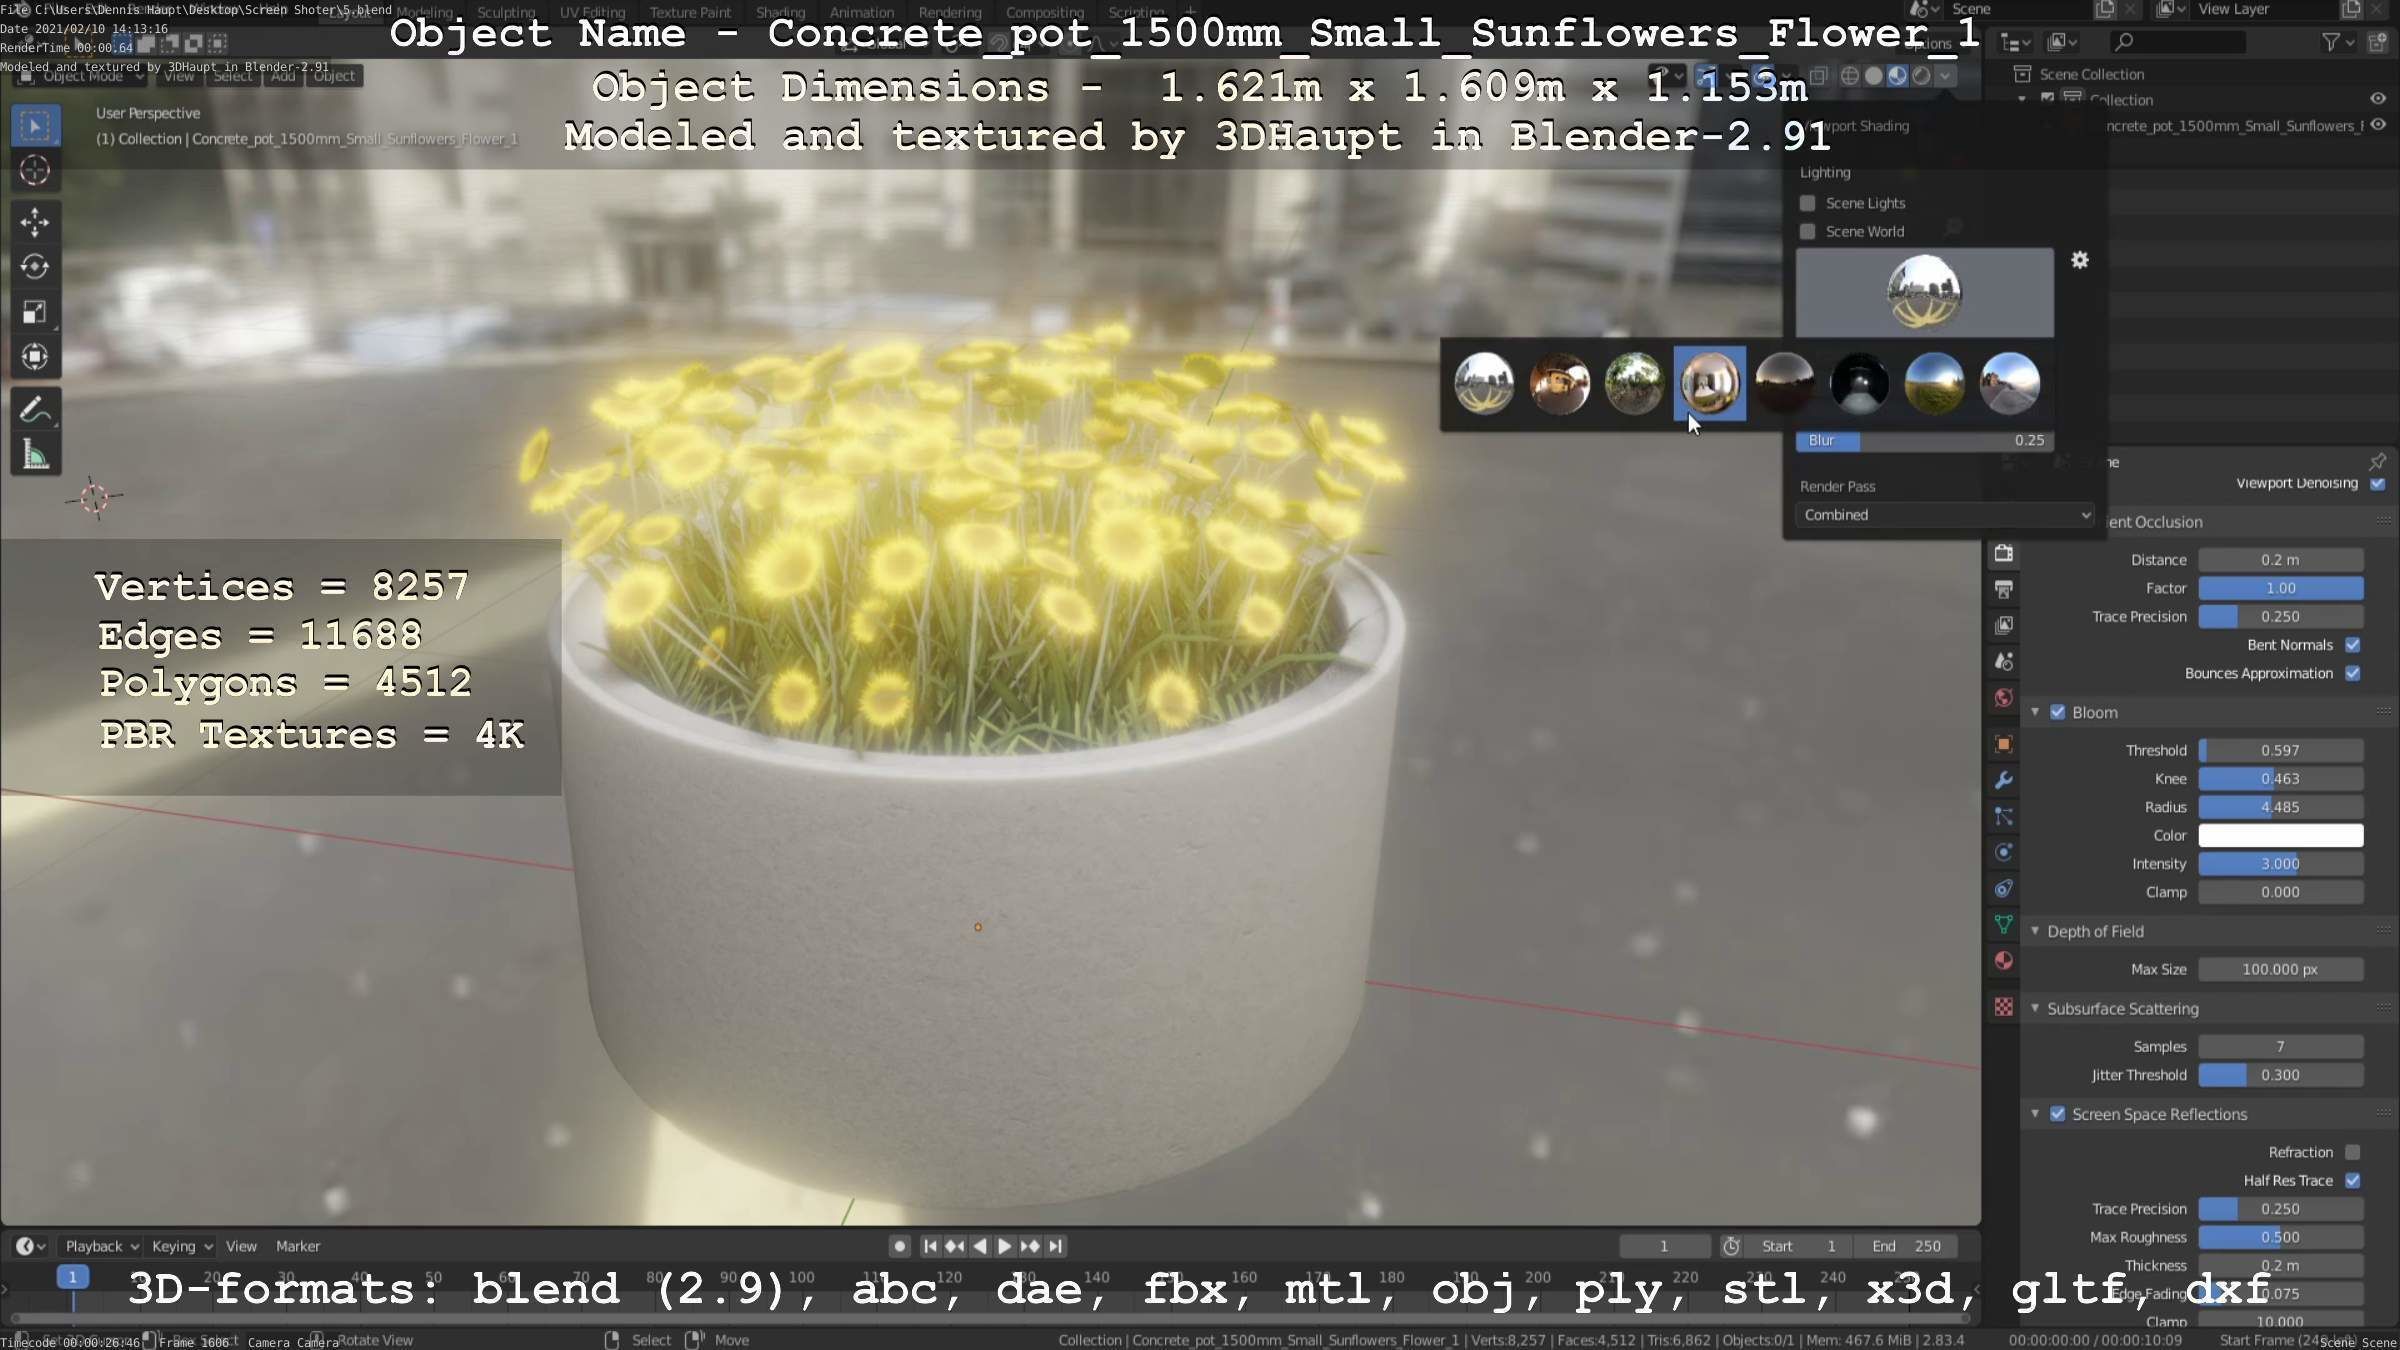
Task: Open Object properties tab icon
Action: click(2003, 744)
